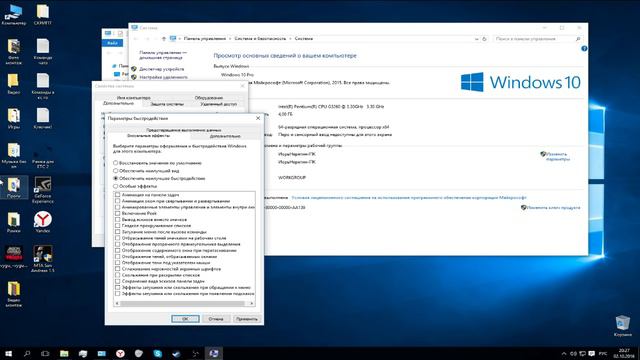Click Отмена in performance options dialog

[x=216, y=319]
